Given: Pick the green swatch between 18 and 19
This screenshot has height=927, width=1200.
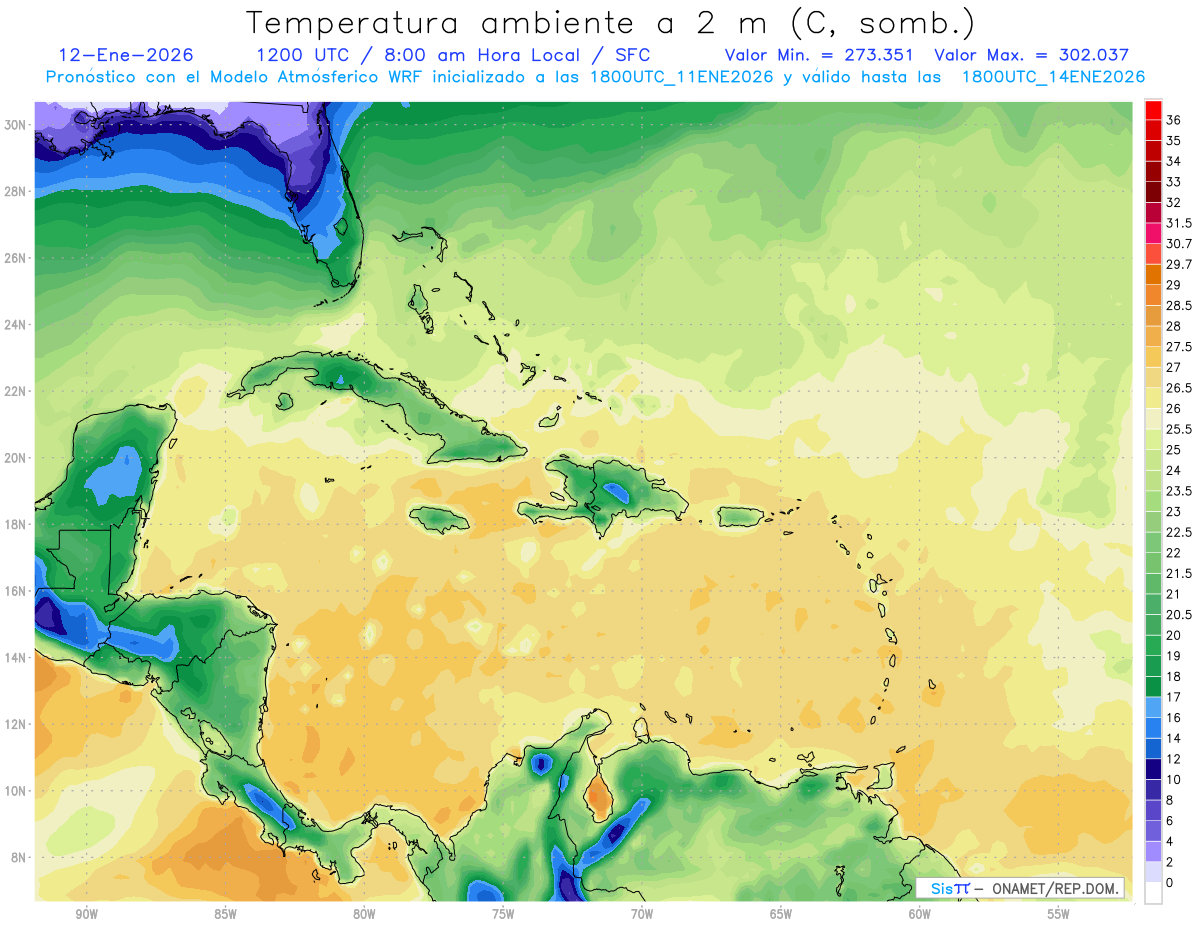Looking at the screenshot, I should tap(1153, 667).
